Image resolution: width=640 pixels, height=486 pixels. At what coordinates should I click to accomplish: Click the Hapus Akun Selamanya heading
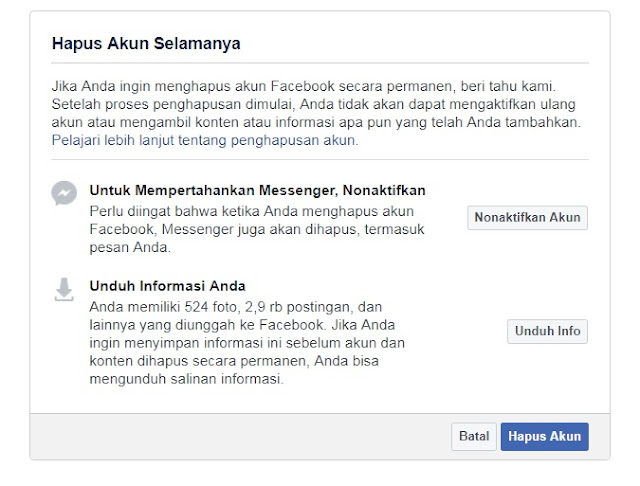click(x=146, y=44)
